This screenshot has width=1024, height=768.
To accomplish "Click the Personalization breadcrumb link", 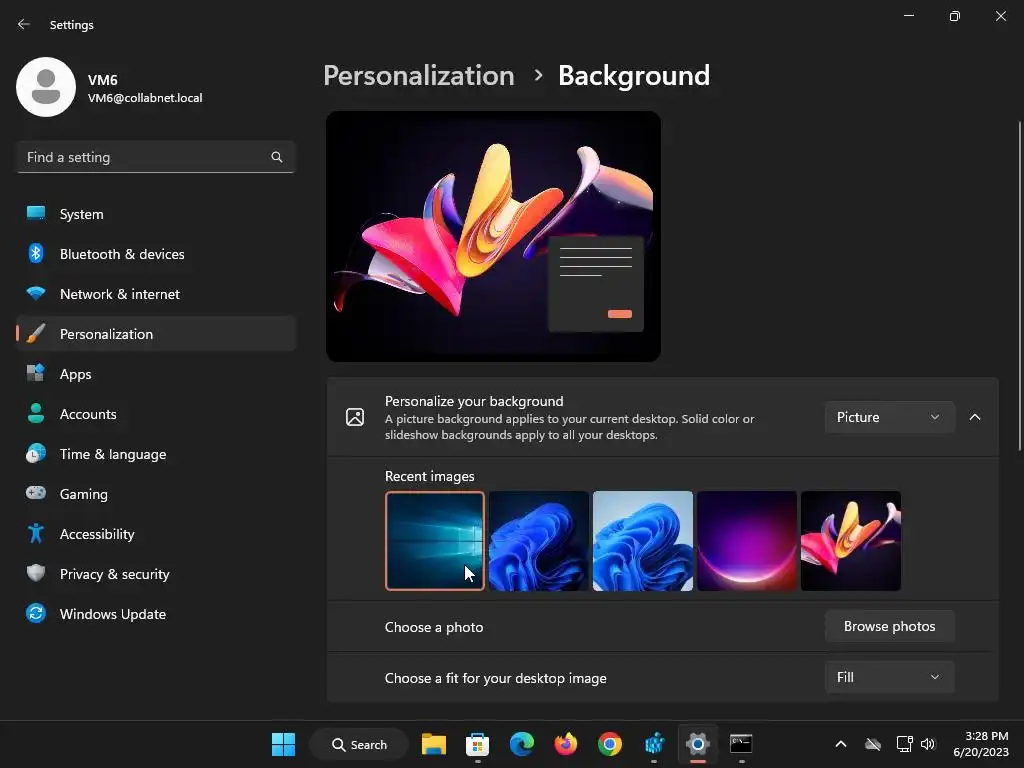I will click(419, 76).
